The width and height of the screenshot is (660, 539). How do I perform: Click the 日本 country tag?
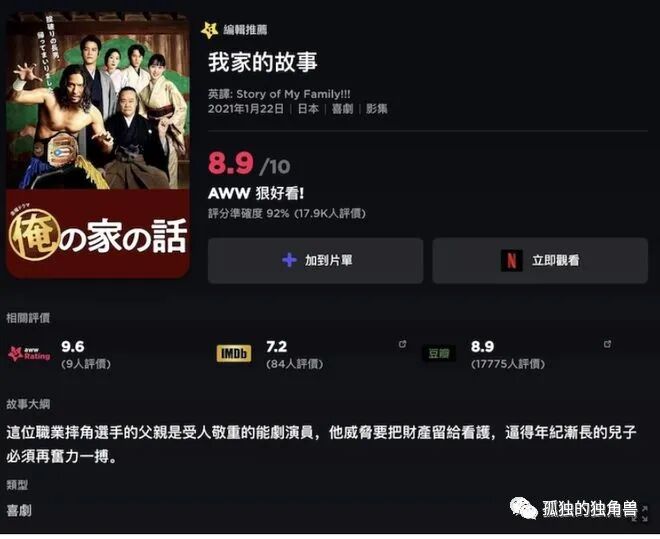[x=308, y=109]
